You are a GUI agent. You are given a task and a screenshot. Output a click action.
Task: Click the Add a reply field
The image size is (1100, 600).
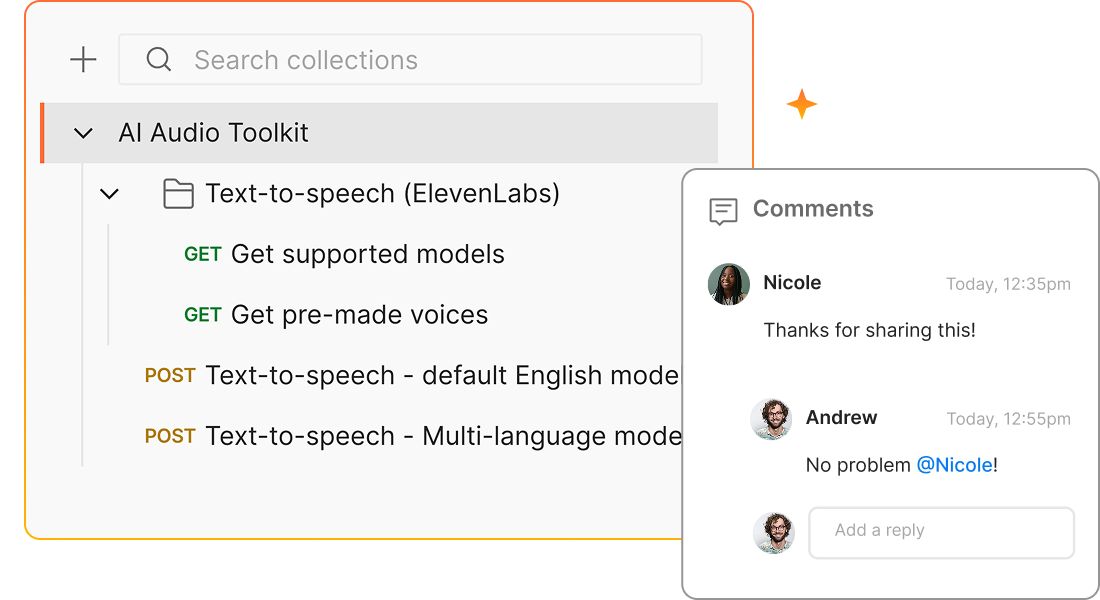click(940, 532)
